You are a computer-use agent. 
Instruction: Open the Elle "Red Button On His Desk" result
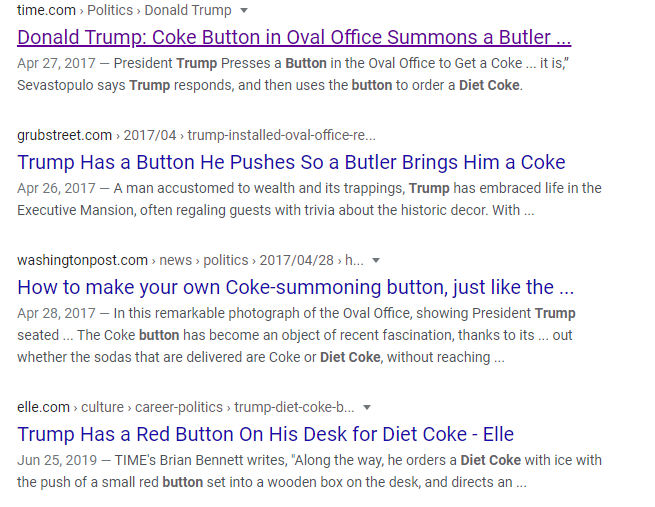[x=265, y=434]
